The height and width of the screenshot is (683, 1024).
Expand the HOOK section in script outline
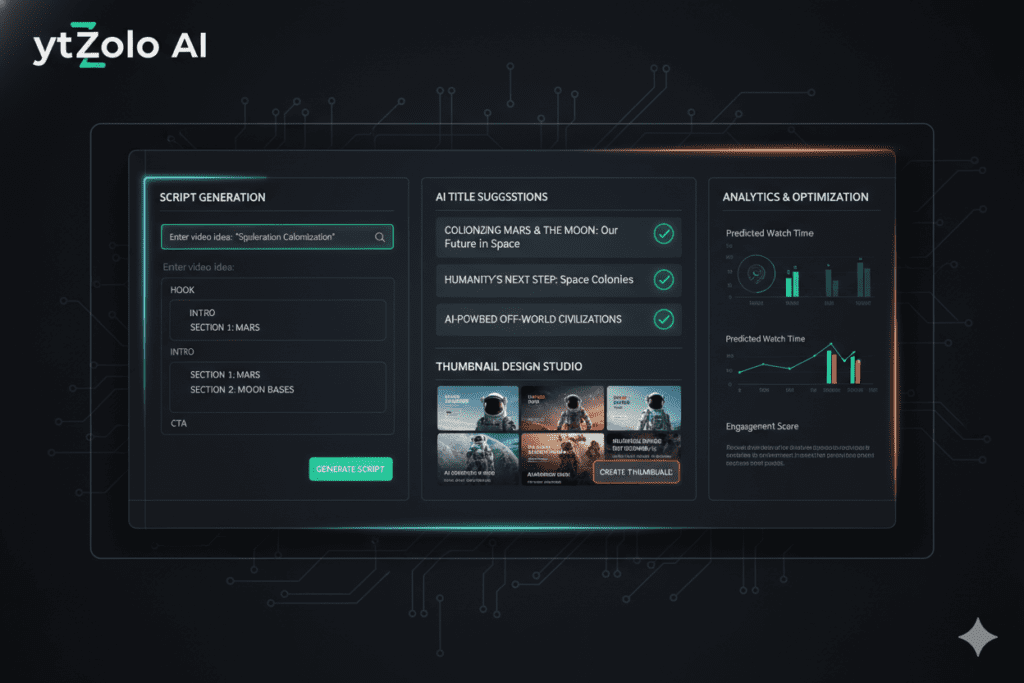pyautogui.click(x=183, y=290)
